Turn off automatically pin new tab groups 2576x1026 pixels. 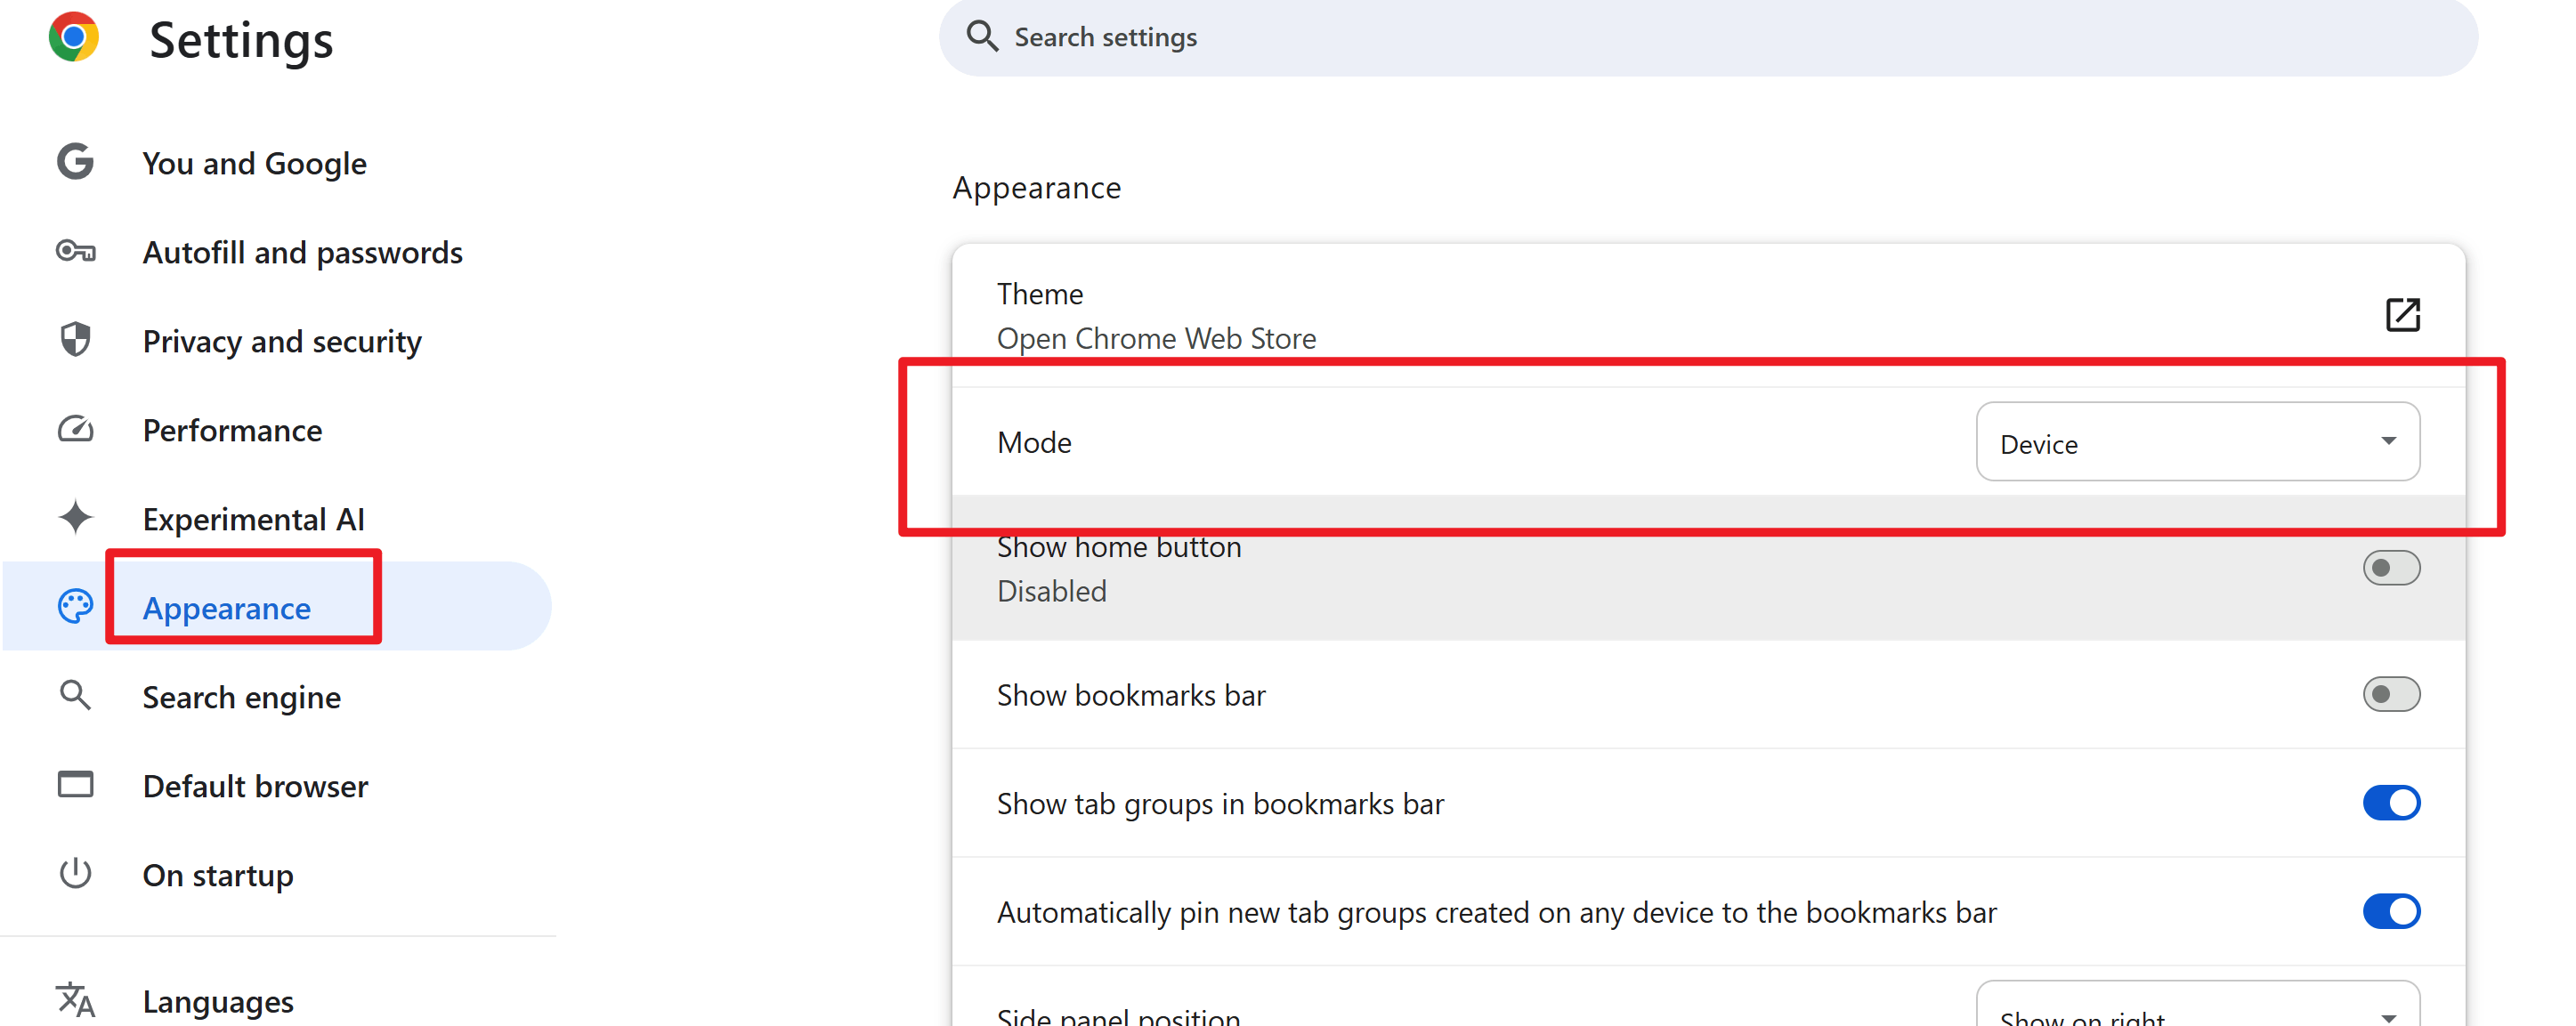pyautogui.click(x=2390, y=912)
